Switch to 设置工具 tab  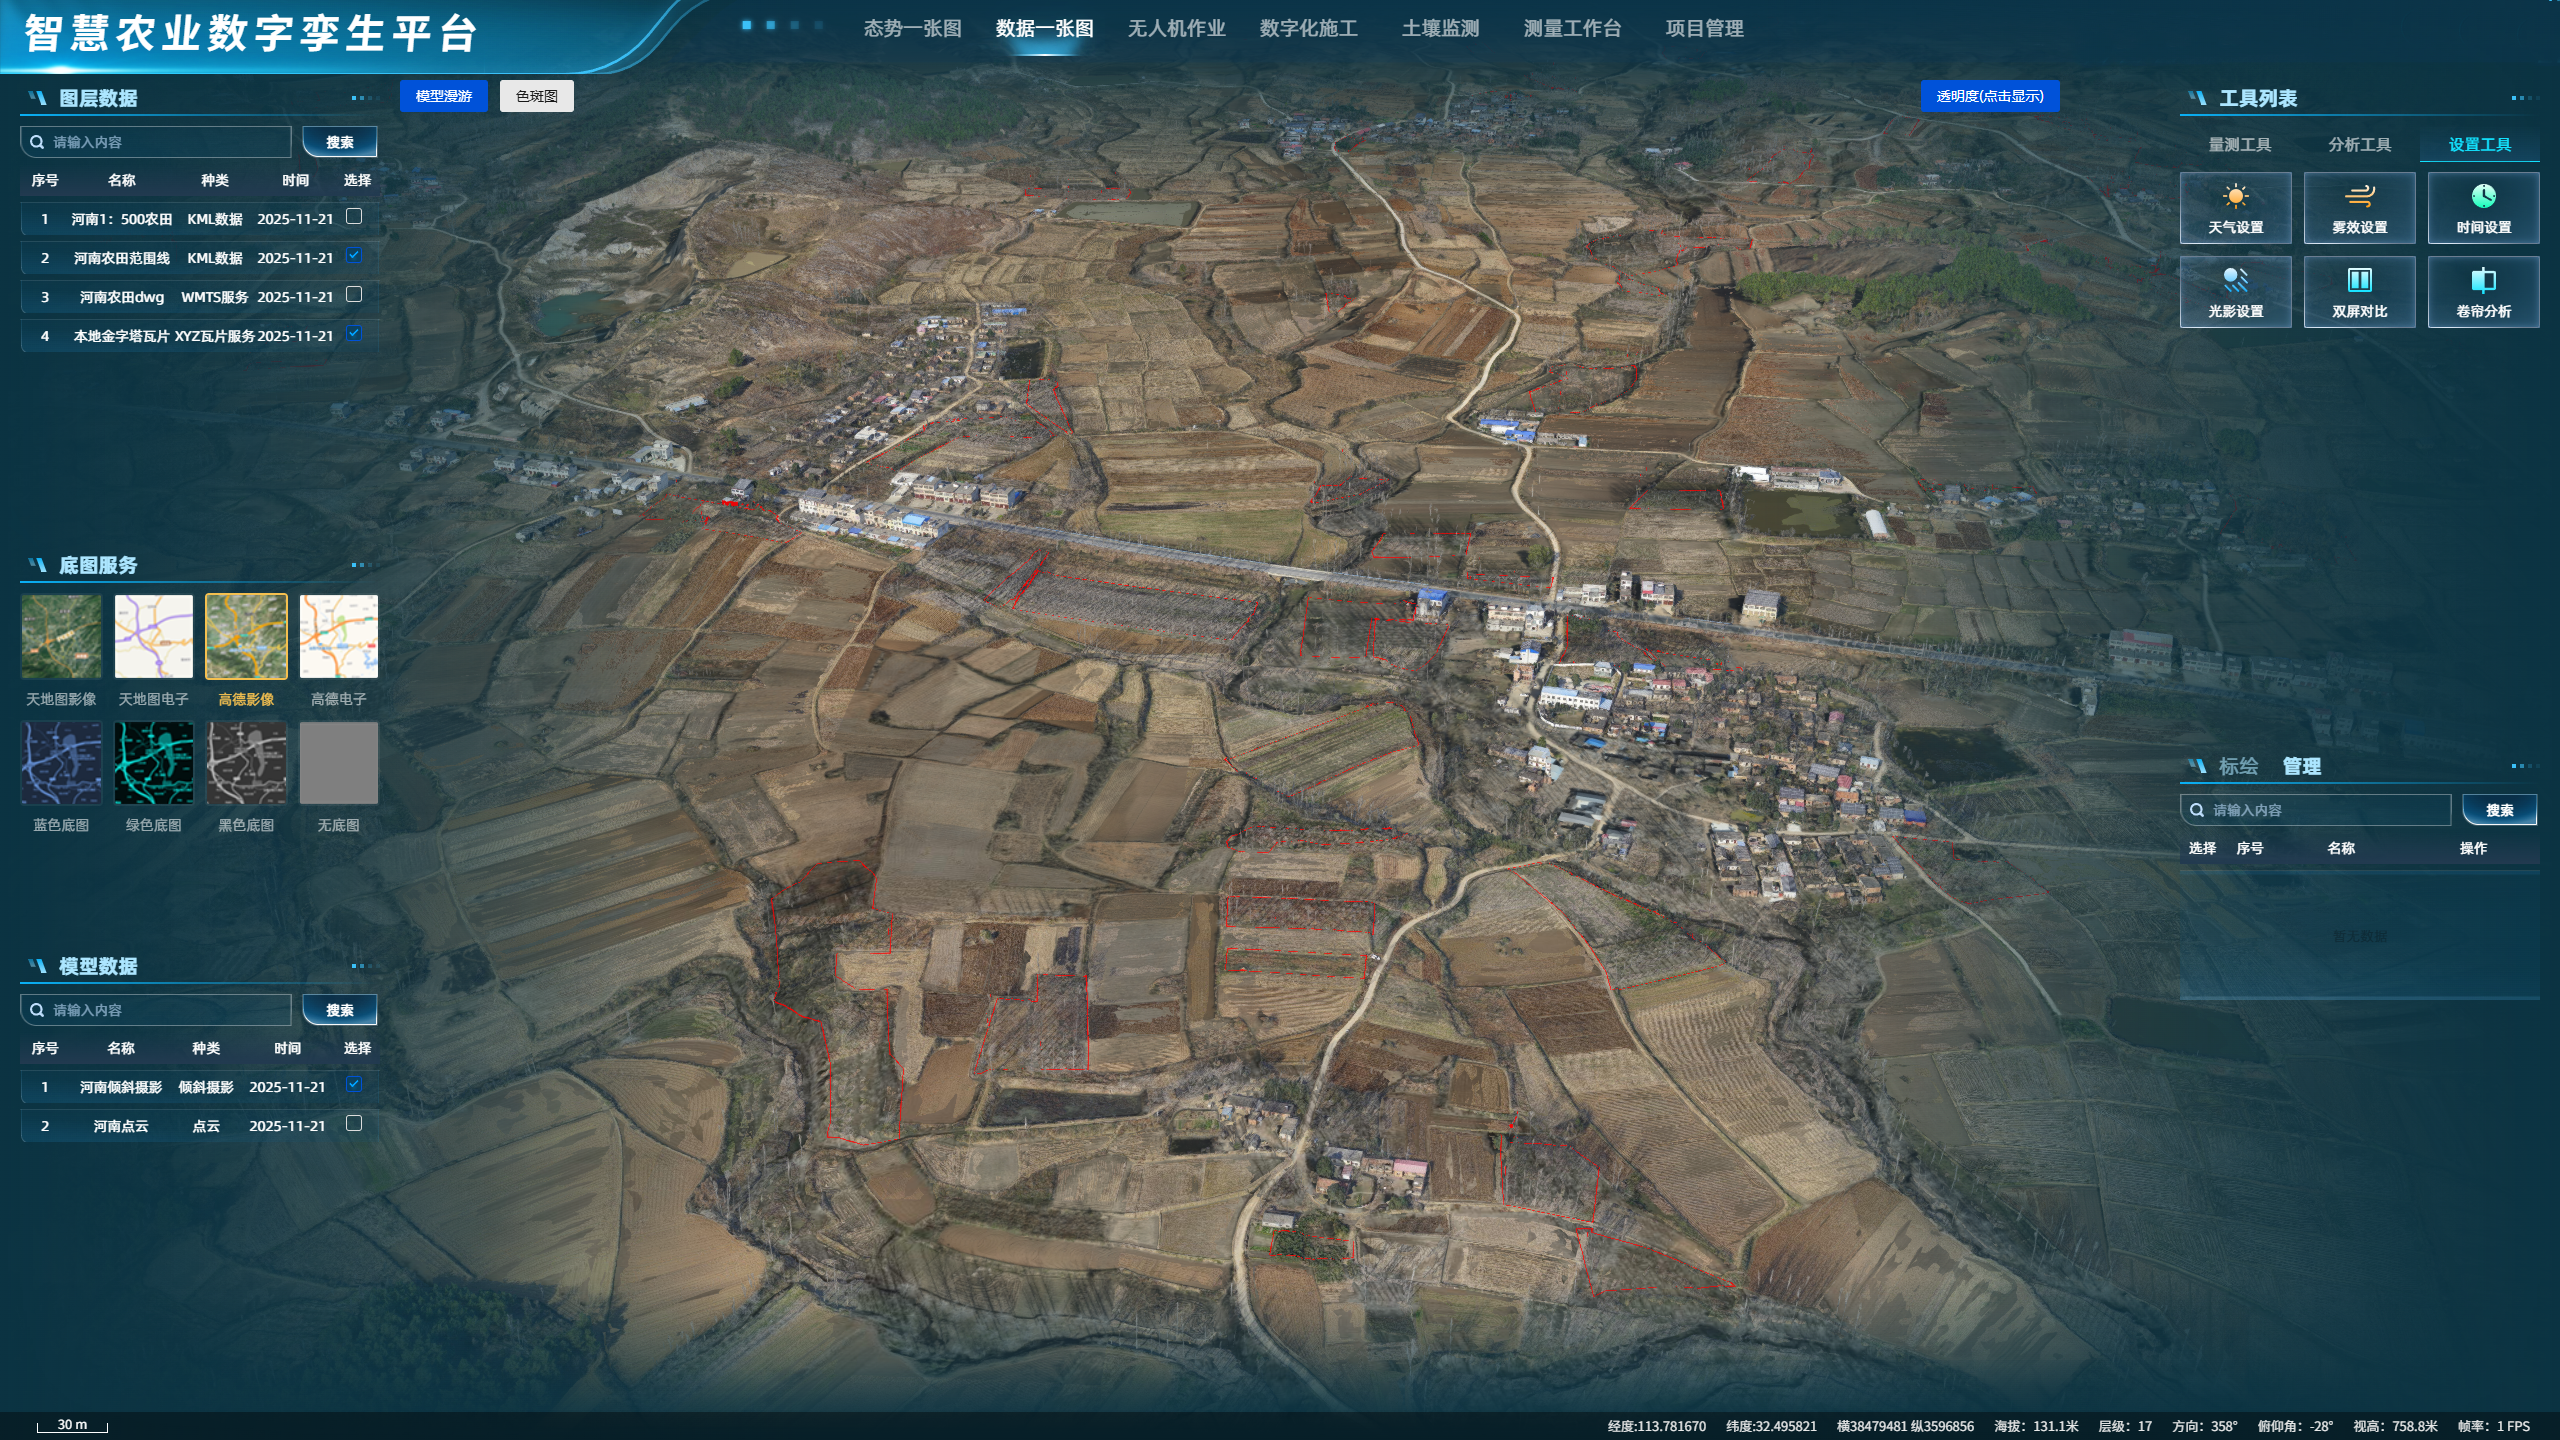click(2479, 145)
